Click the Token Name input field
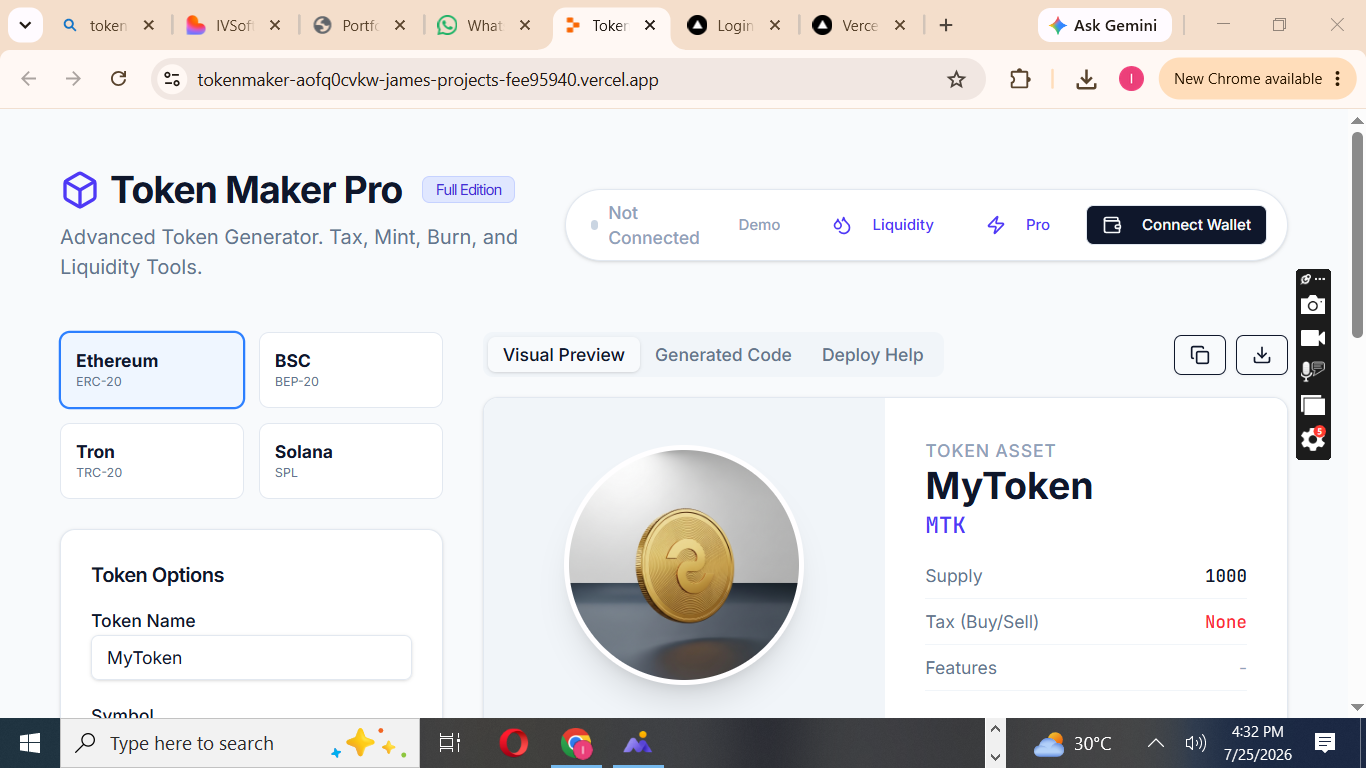The height and width of the screenshot is (768, 1366). pyautogui.click(x=251, y=658)
